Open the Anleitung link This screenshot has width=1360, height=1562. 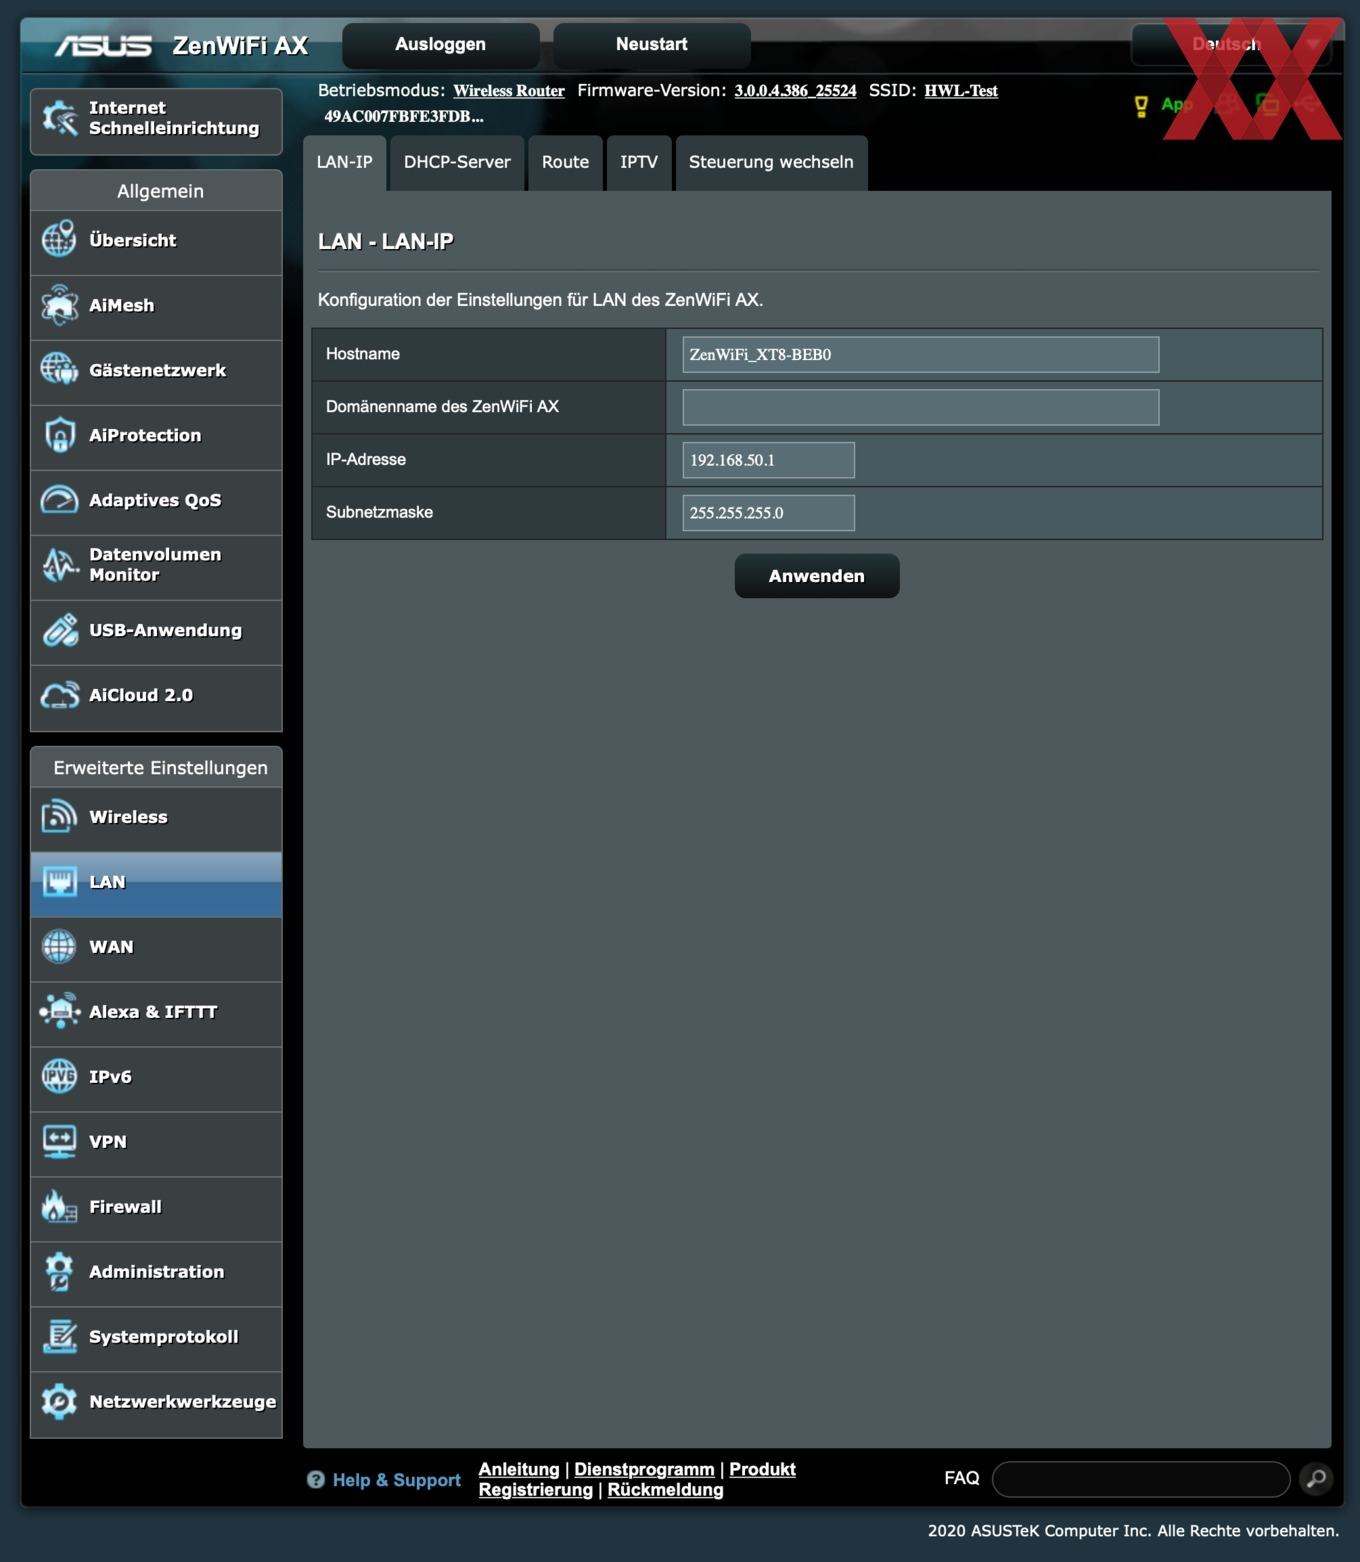[519, 1469]
